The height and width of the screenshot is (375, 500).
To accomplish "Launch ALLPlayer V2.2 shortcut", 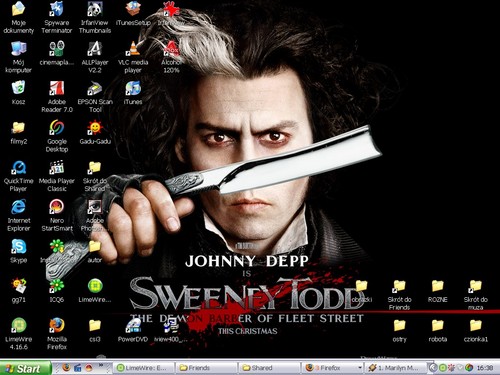I will (95, 57).
